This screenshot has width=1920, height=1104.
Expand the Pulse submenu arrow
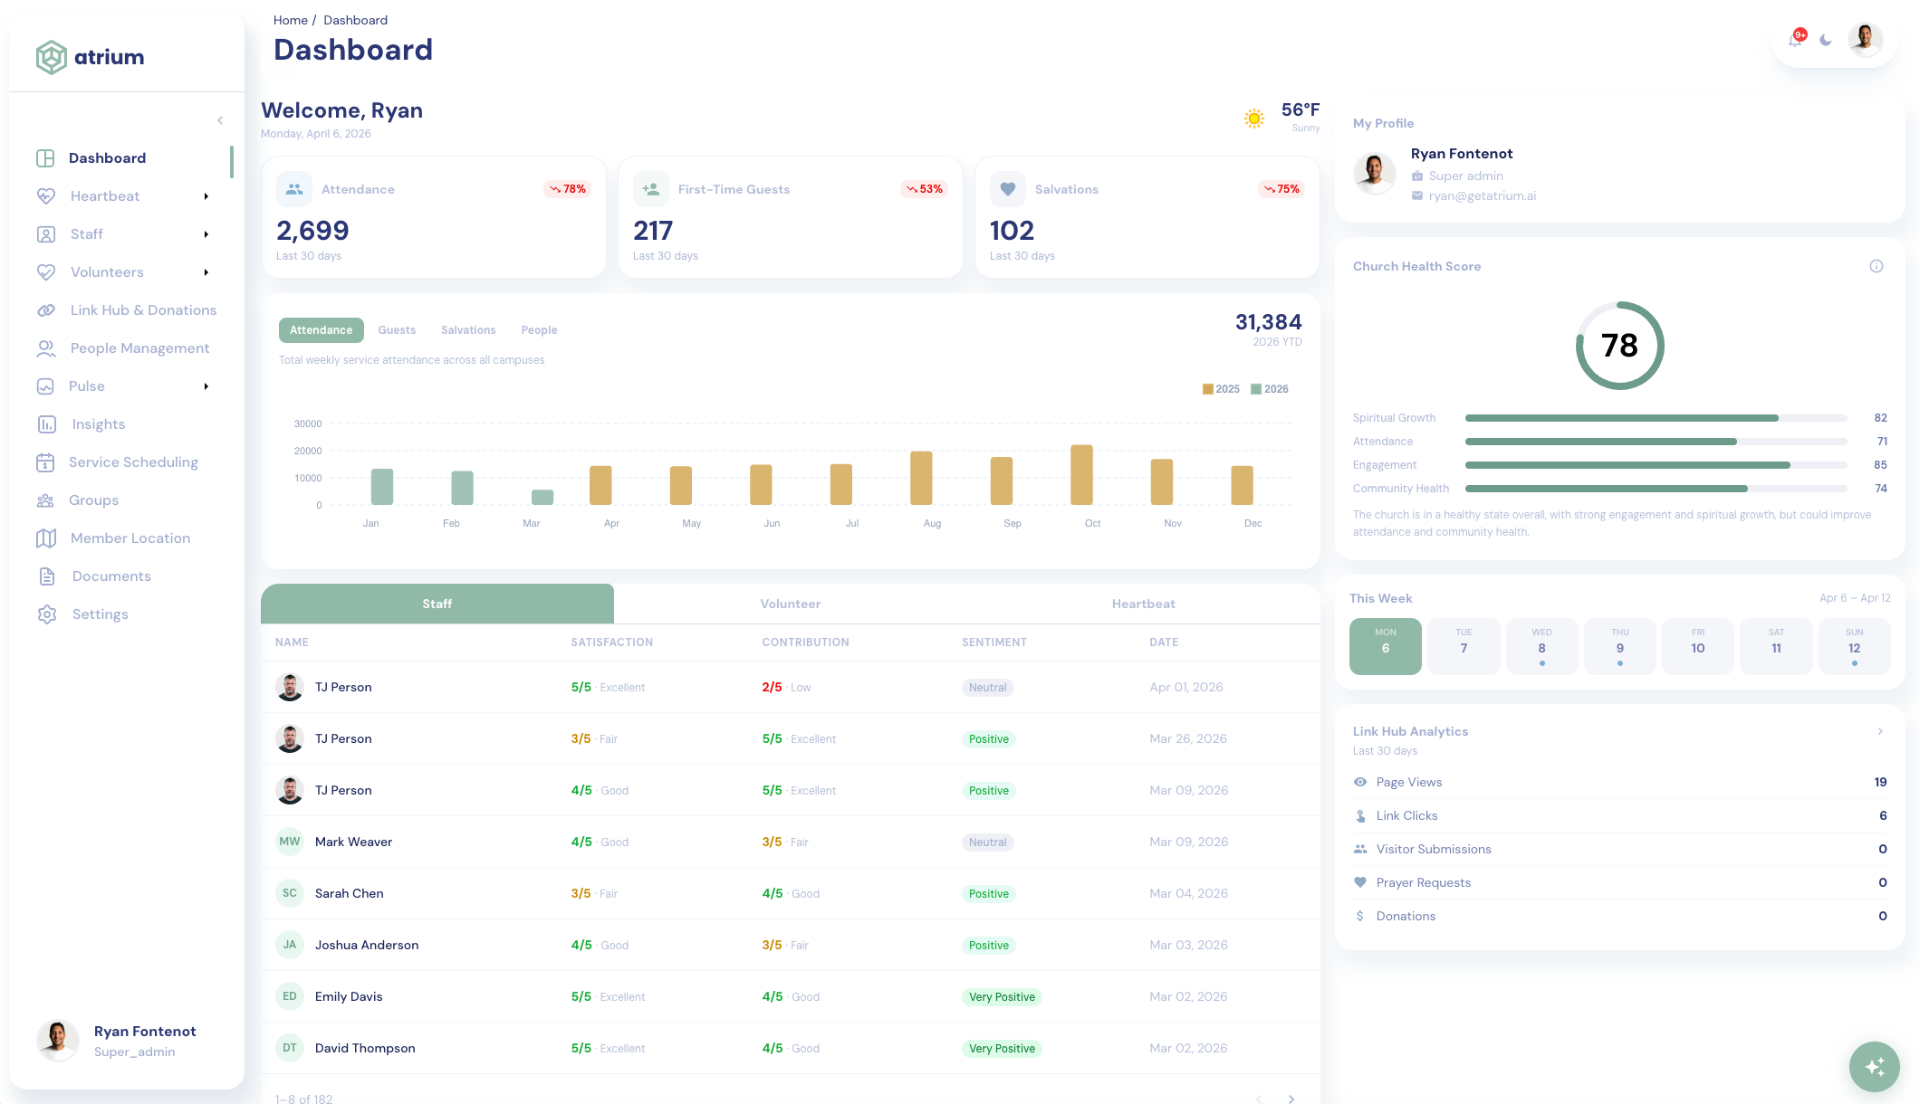click(206, 386)
